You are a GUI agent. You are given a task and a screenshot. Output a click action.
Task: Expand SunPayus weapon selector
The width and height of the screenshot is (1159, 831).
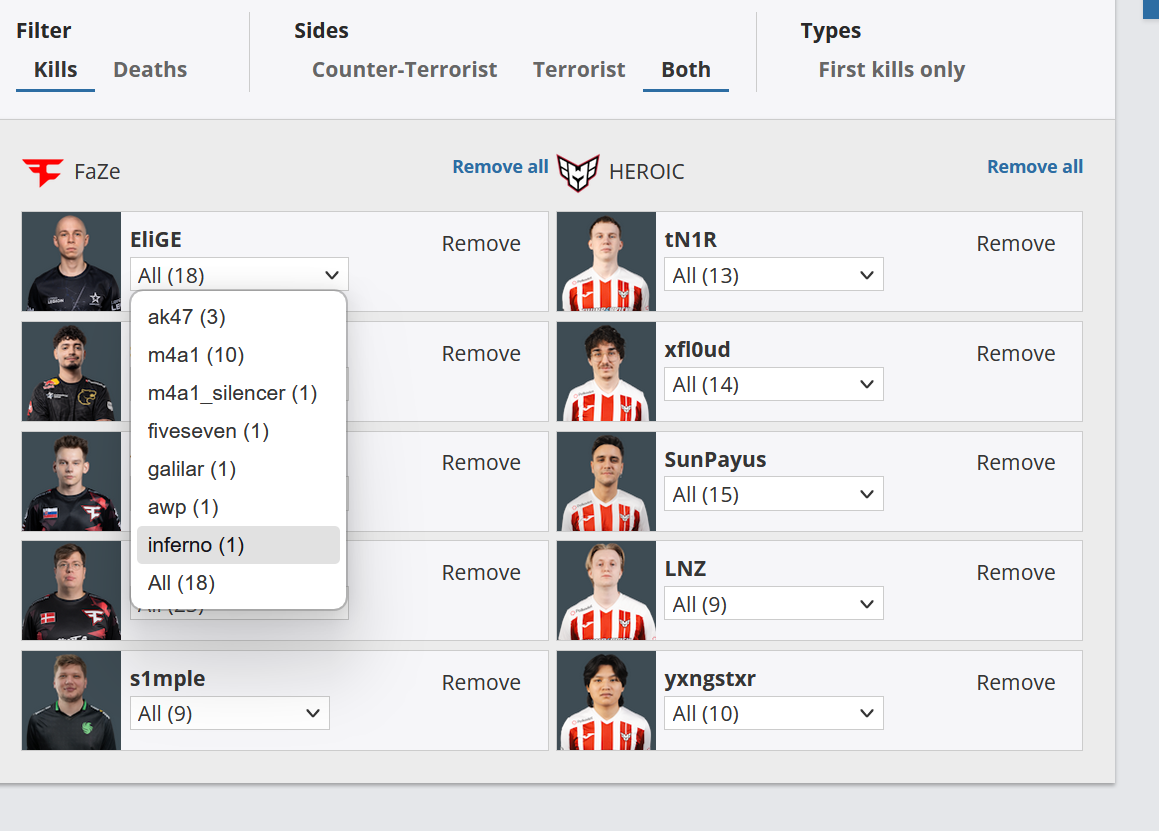(x=773, y=495)
